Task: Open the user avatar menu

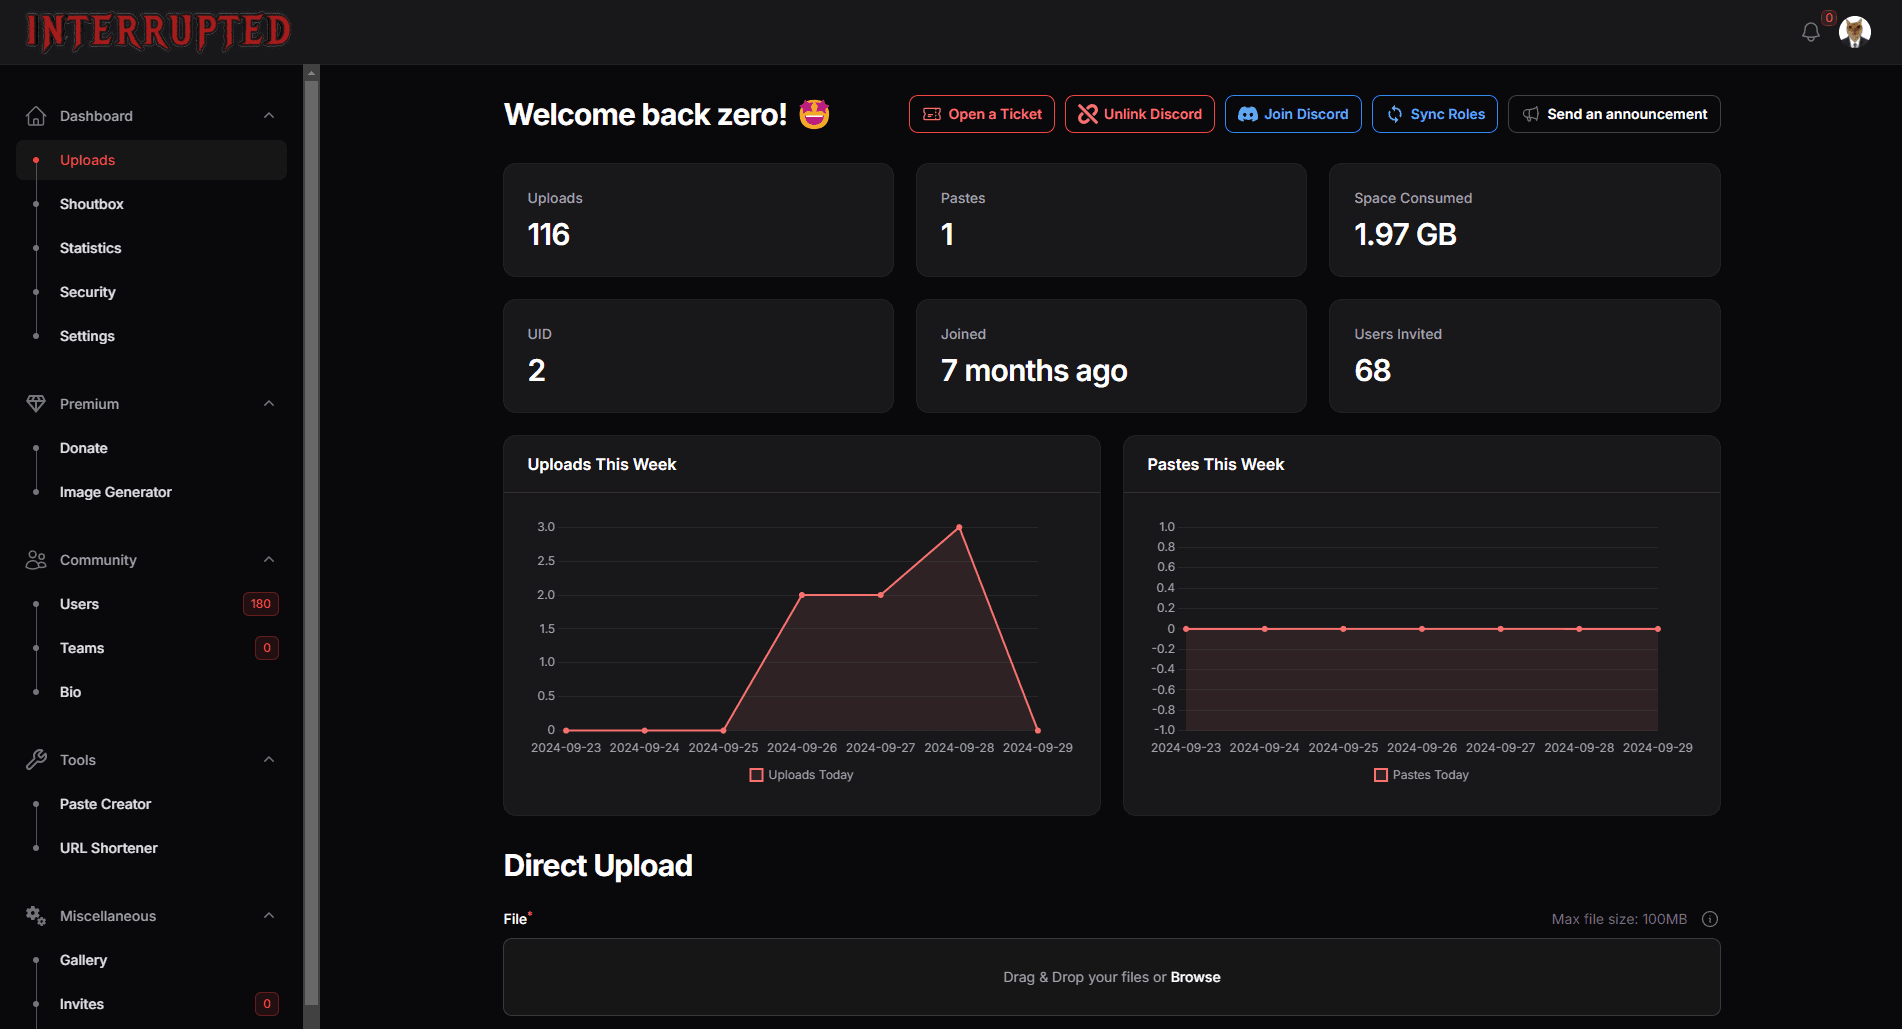Action: coord(1855,32)
